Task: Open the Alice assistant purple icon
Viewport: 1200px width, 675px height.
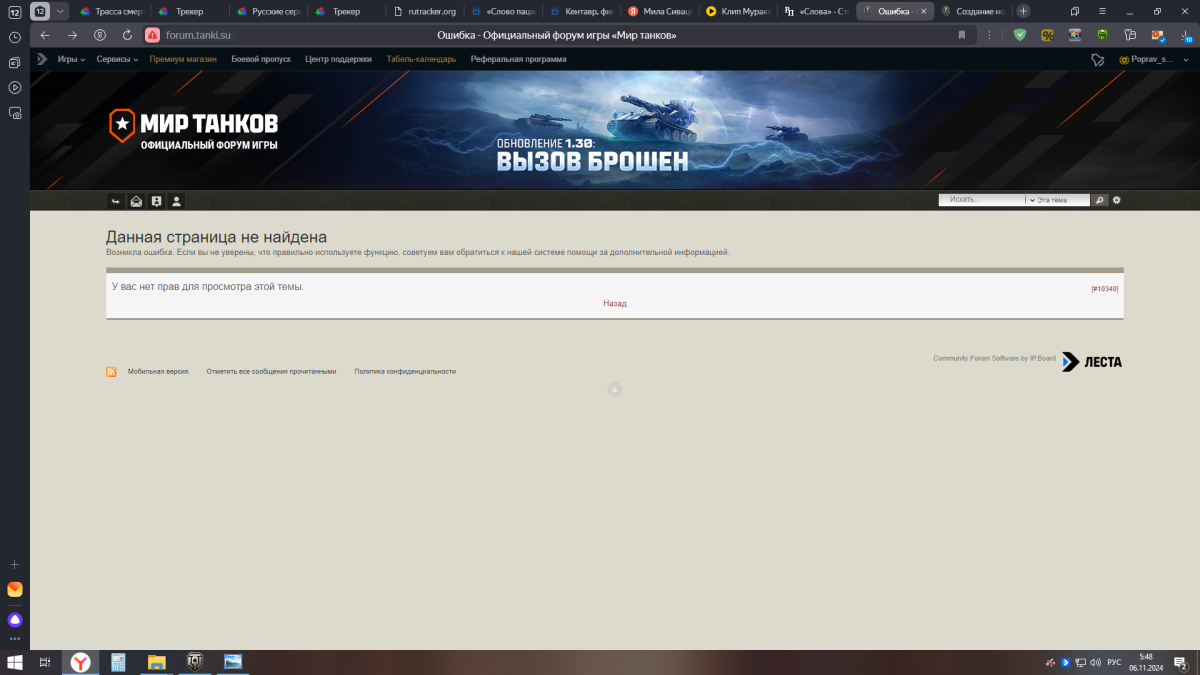Action: pos(15,620)
